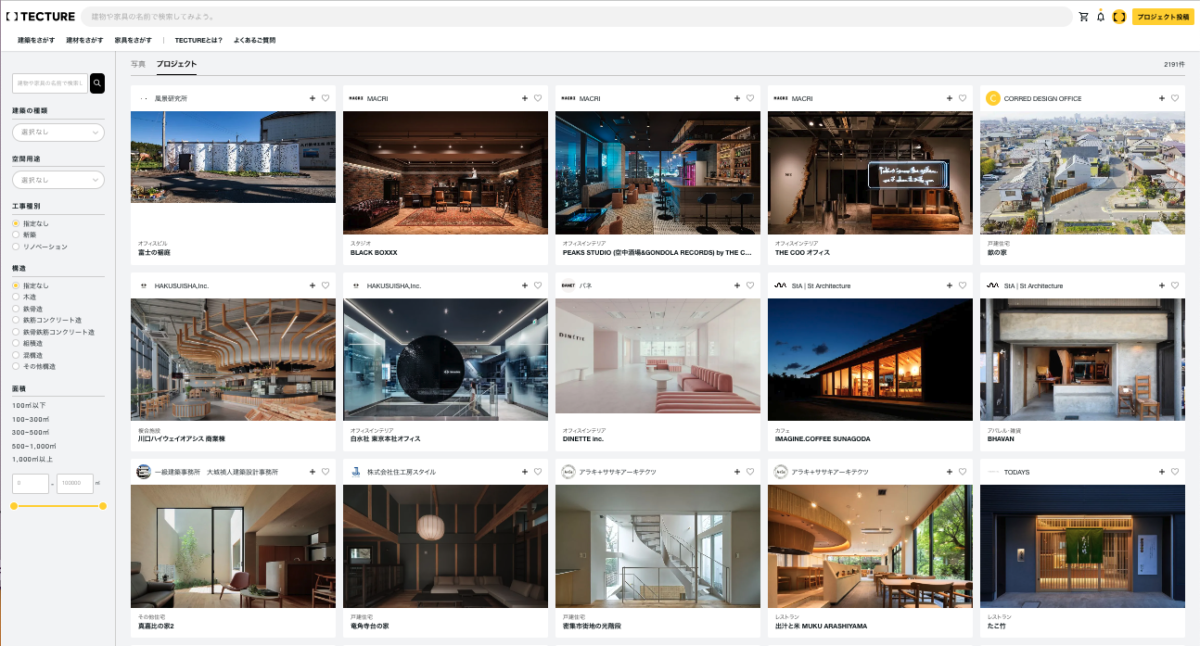Open the yellow user profile avatar

1119,17
